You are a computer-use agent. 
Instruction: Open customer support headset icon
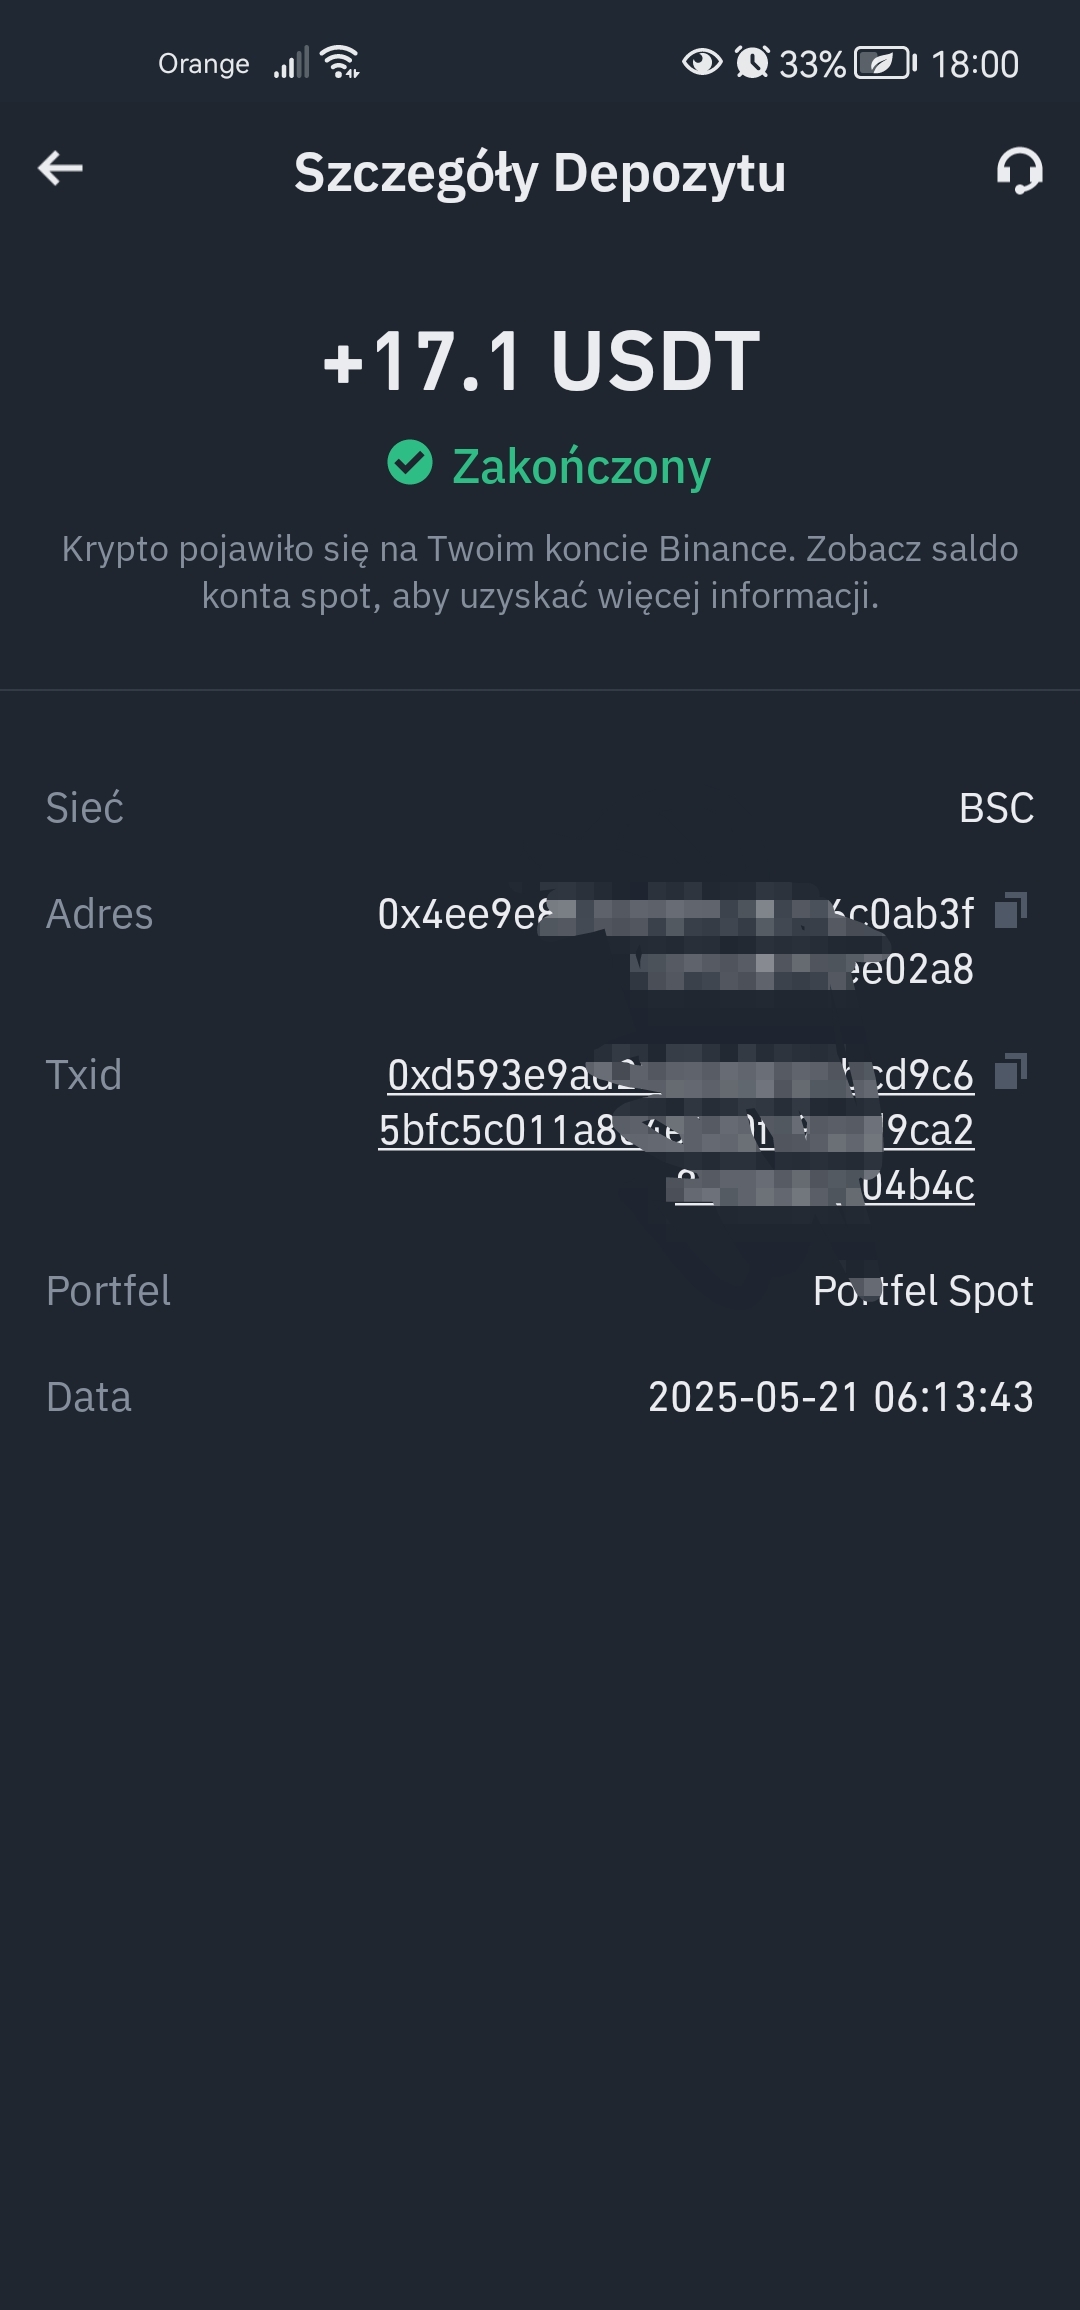click(x=1019, y=171)
